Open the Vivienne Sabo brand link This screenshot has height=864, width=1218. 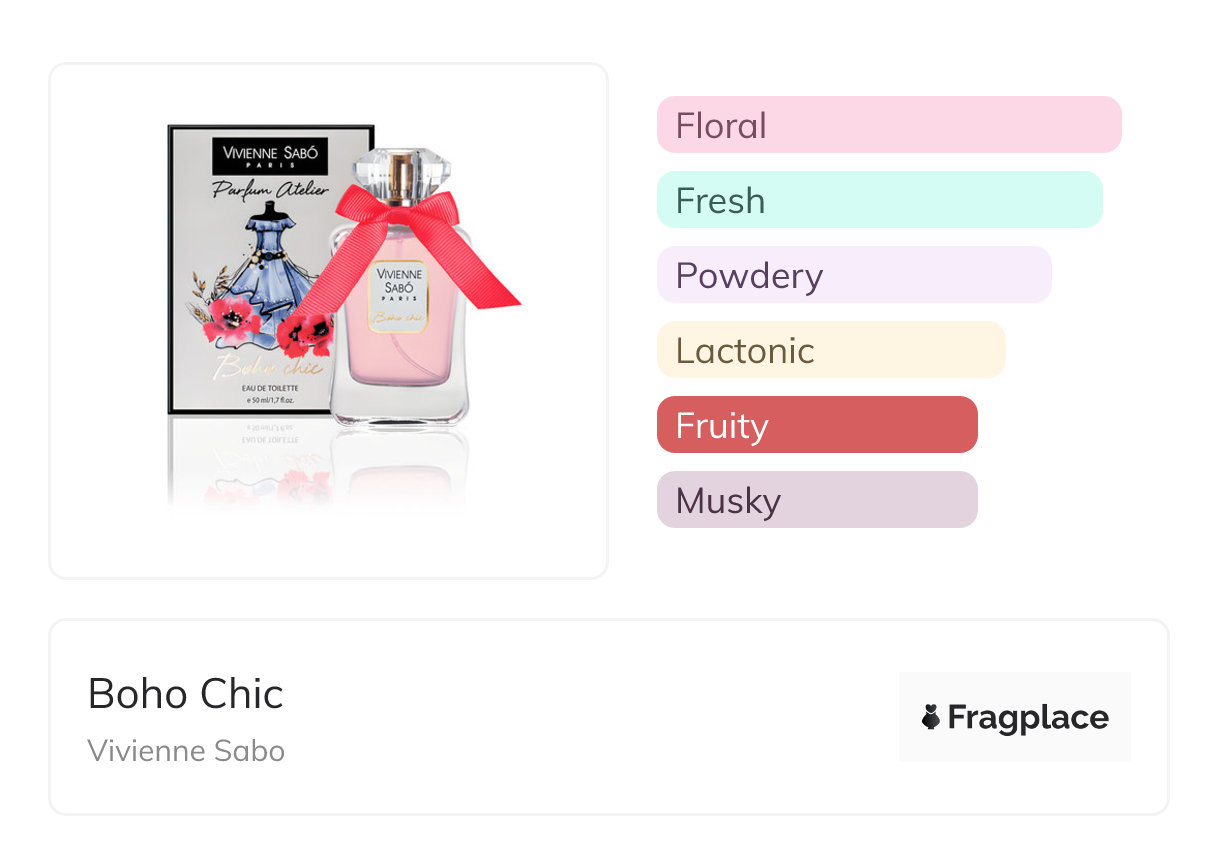[x=186, y=751]
